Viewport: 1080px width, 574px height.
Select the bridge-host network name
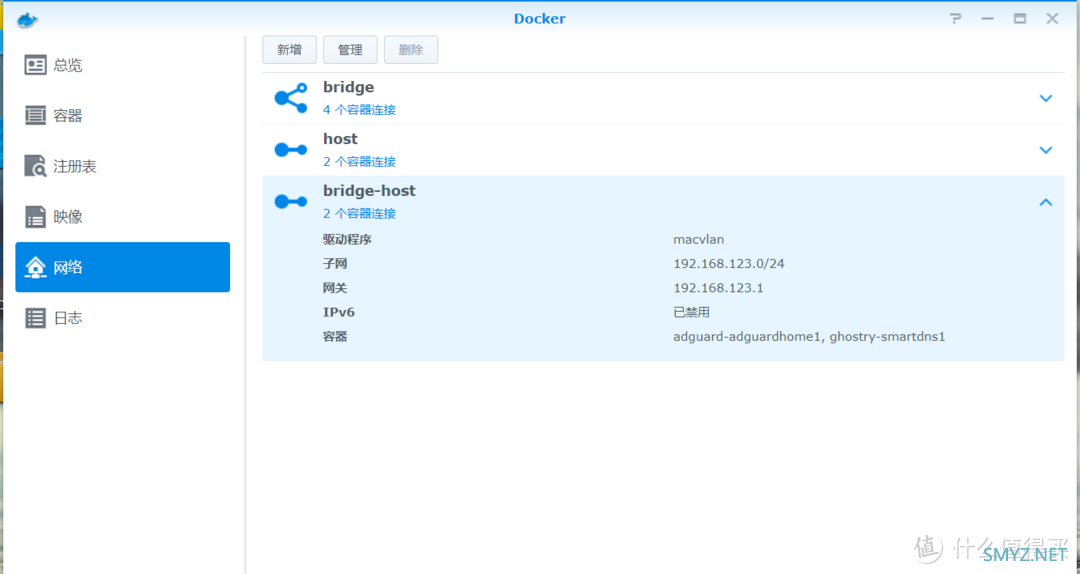coord(369,191)
